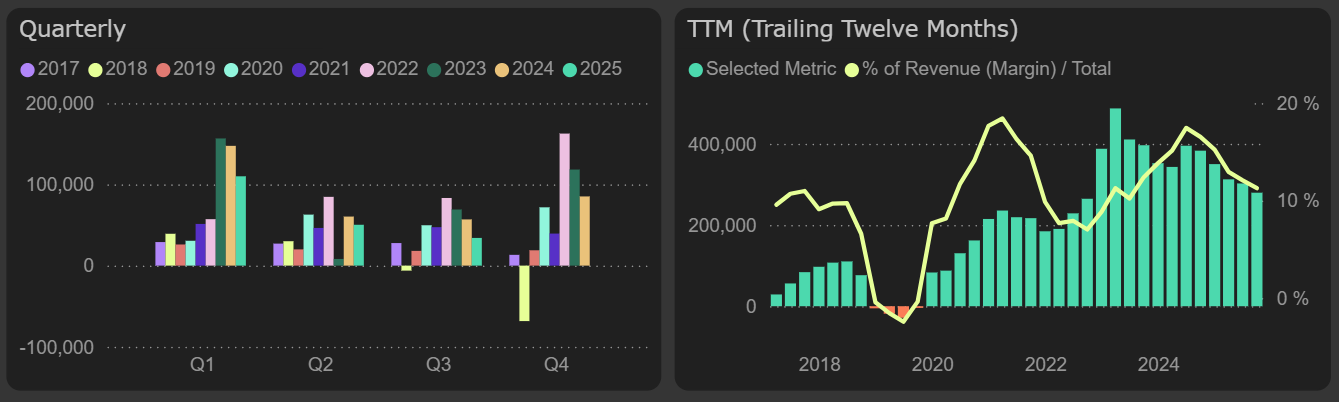
Task: Hide the 2019 series via its legend label
Action: [x=194, y=69]
